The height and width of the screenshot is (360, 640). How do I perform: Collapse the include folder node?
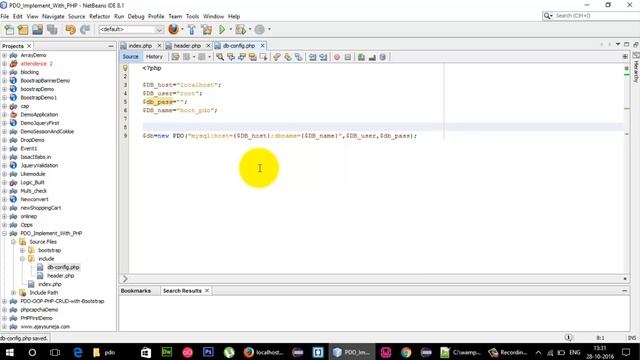coord(22,259)
